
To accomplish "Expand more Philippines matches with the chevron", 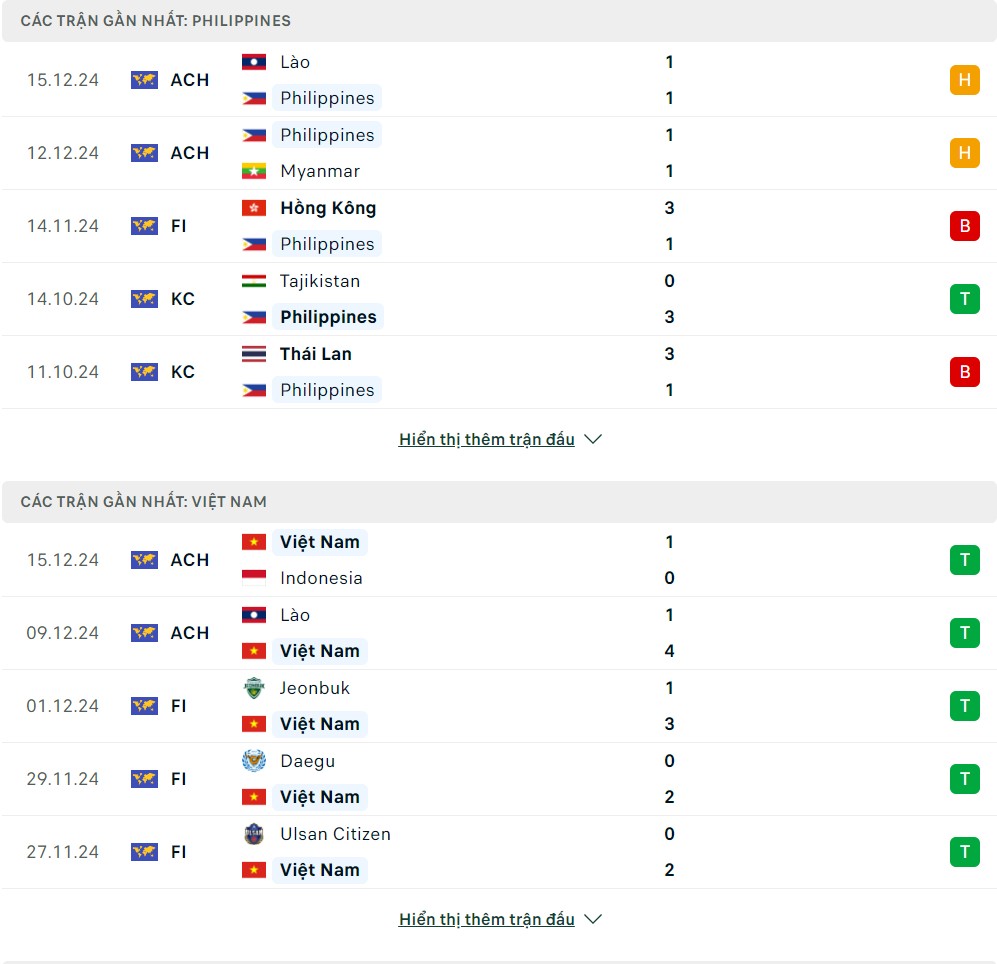I will (x=593, y=439).
